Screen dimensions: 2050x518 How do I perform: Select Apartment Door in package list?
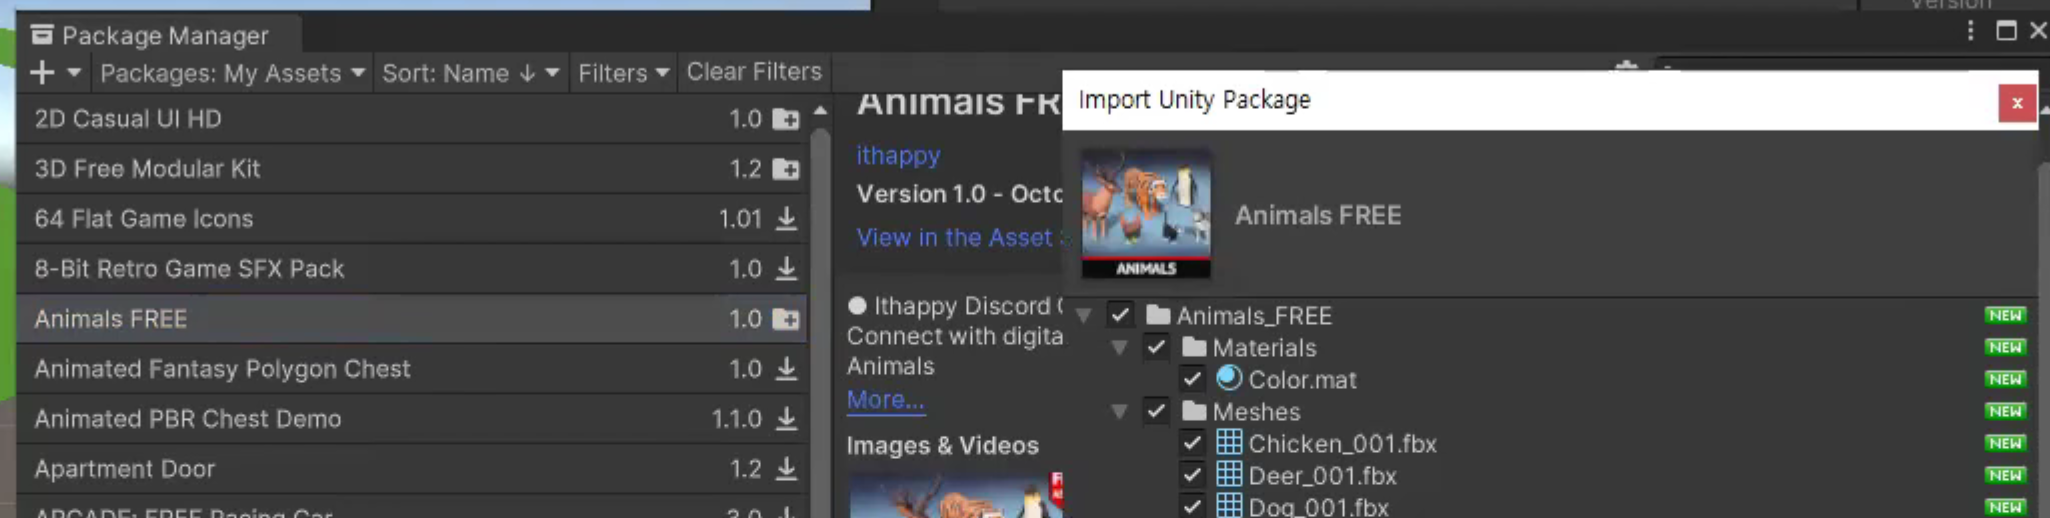point(412,469)
